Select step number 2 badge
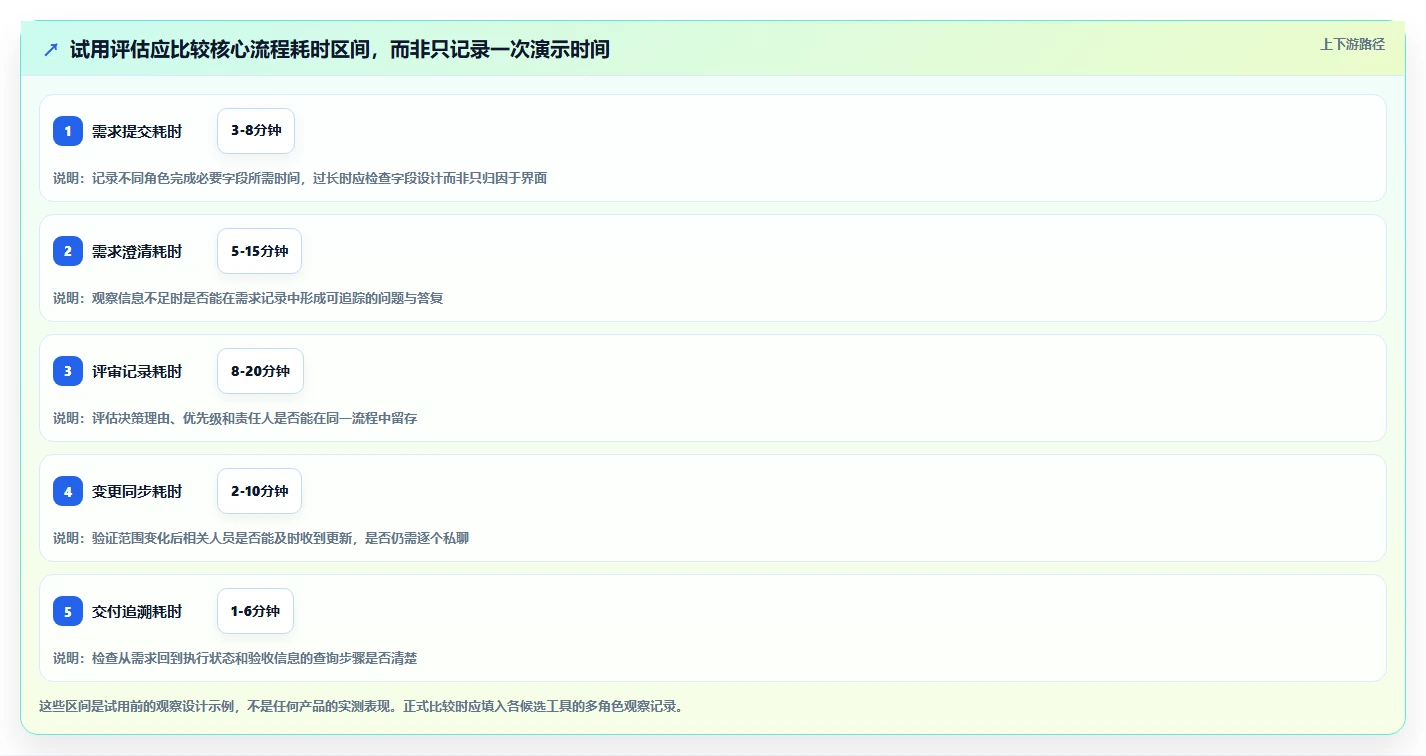1426x756 pixels. point(68,251)
